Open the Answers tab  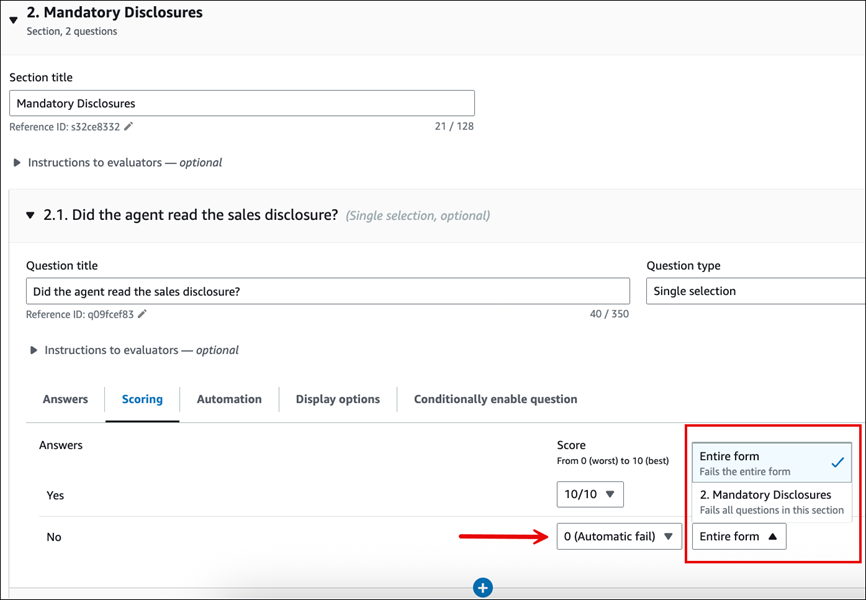click(65, 399)
